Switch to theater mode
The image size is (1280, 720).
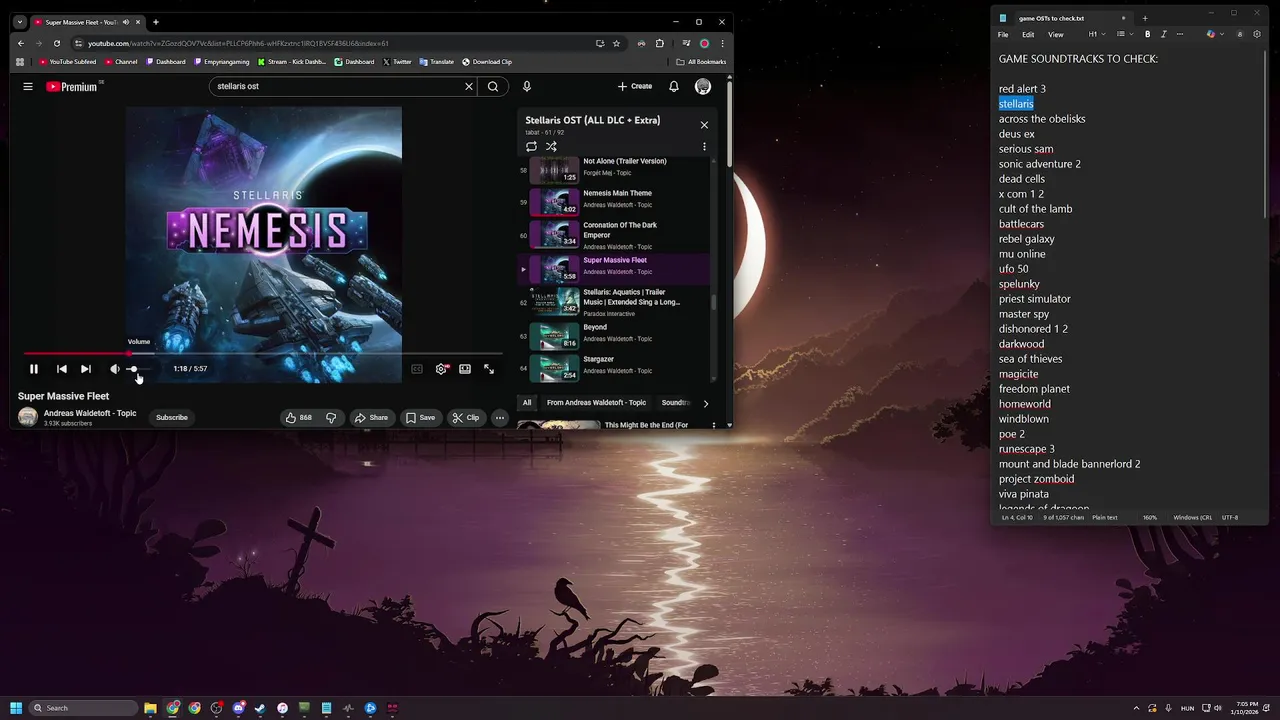[x=465, y=369]
